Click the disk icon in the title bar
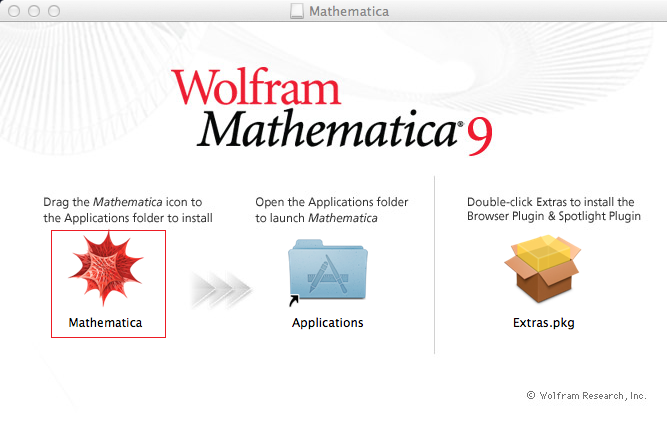Image resolution: width=667 pixels, height=421 pixels. (x=297, y=11)
